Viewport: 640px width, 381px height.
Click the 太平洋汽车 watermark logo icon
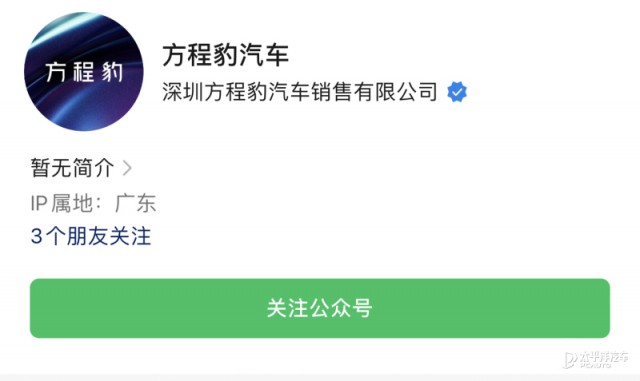point(569,359)
